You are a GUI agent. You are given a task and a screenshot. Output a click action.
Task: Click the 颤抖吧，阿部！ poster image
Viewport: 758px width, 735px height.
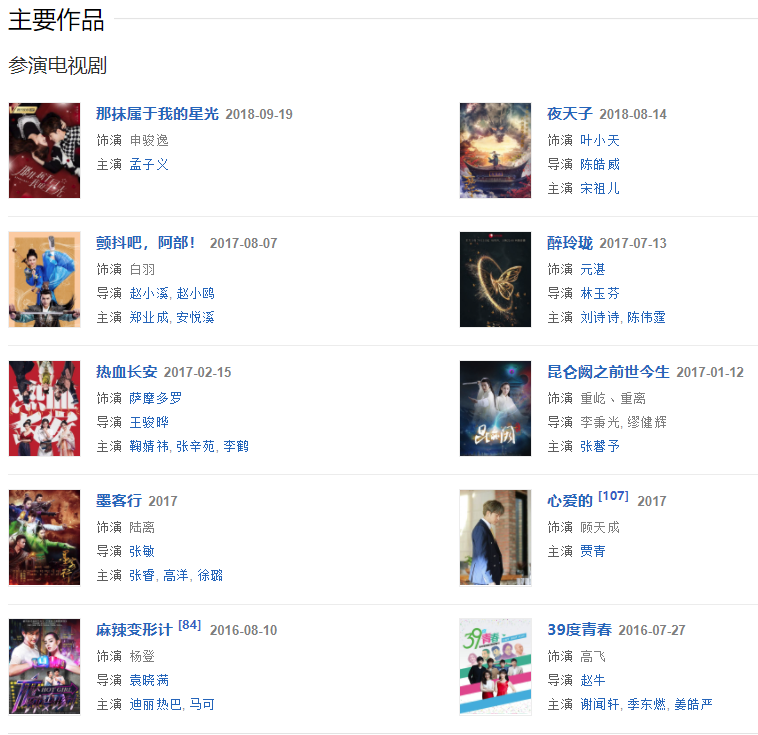tap(44, 279)
